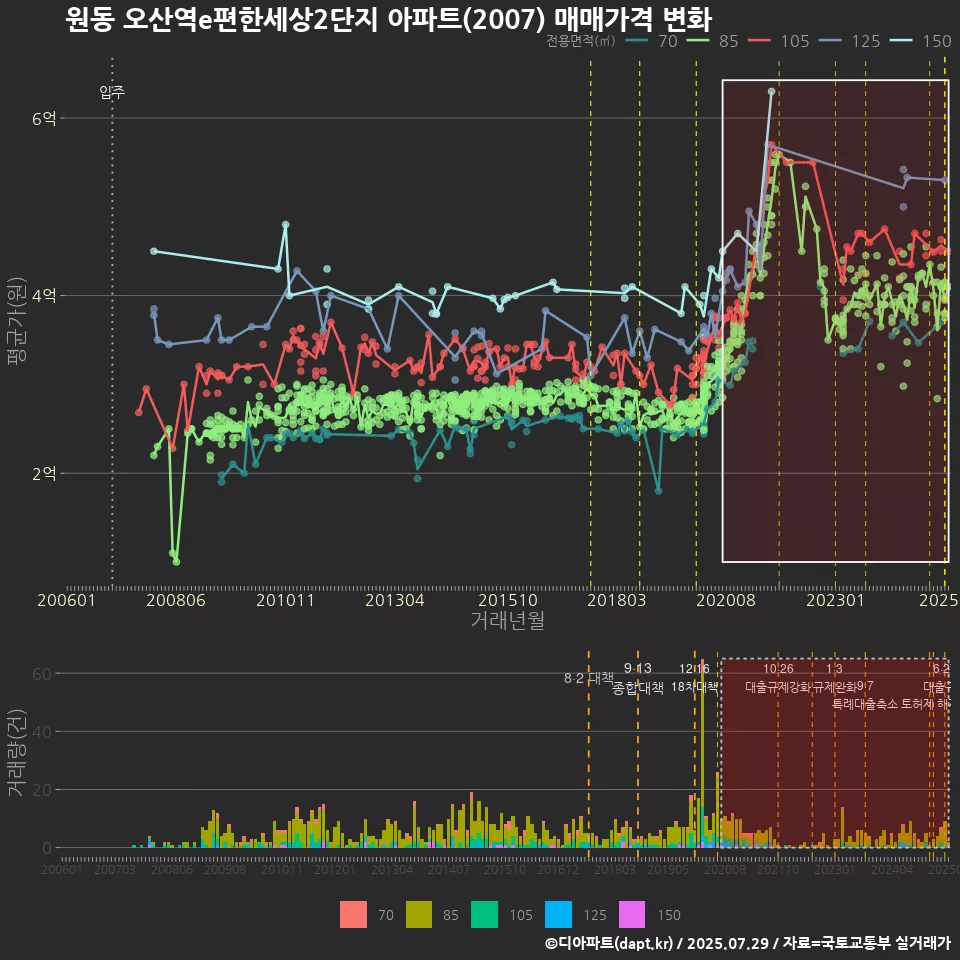Click the salmon 70 swatch in bottom legend
This screenshot has width=960, height=960.
click(x=353, y=915)
